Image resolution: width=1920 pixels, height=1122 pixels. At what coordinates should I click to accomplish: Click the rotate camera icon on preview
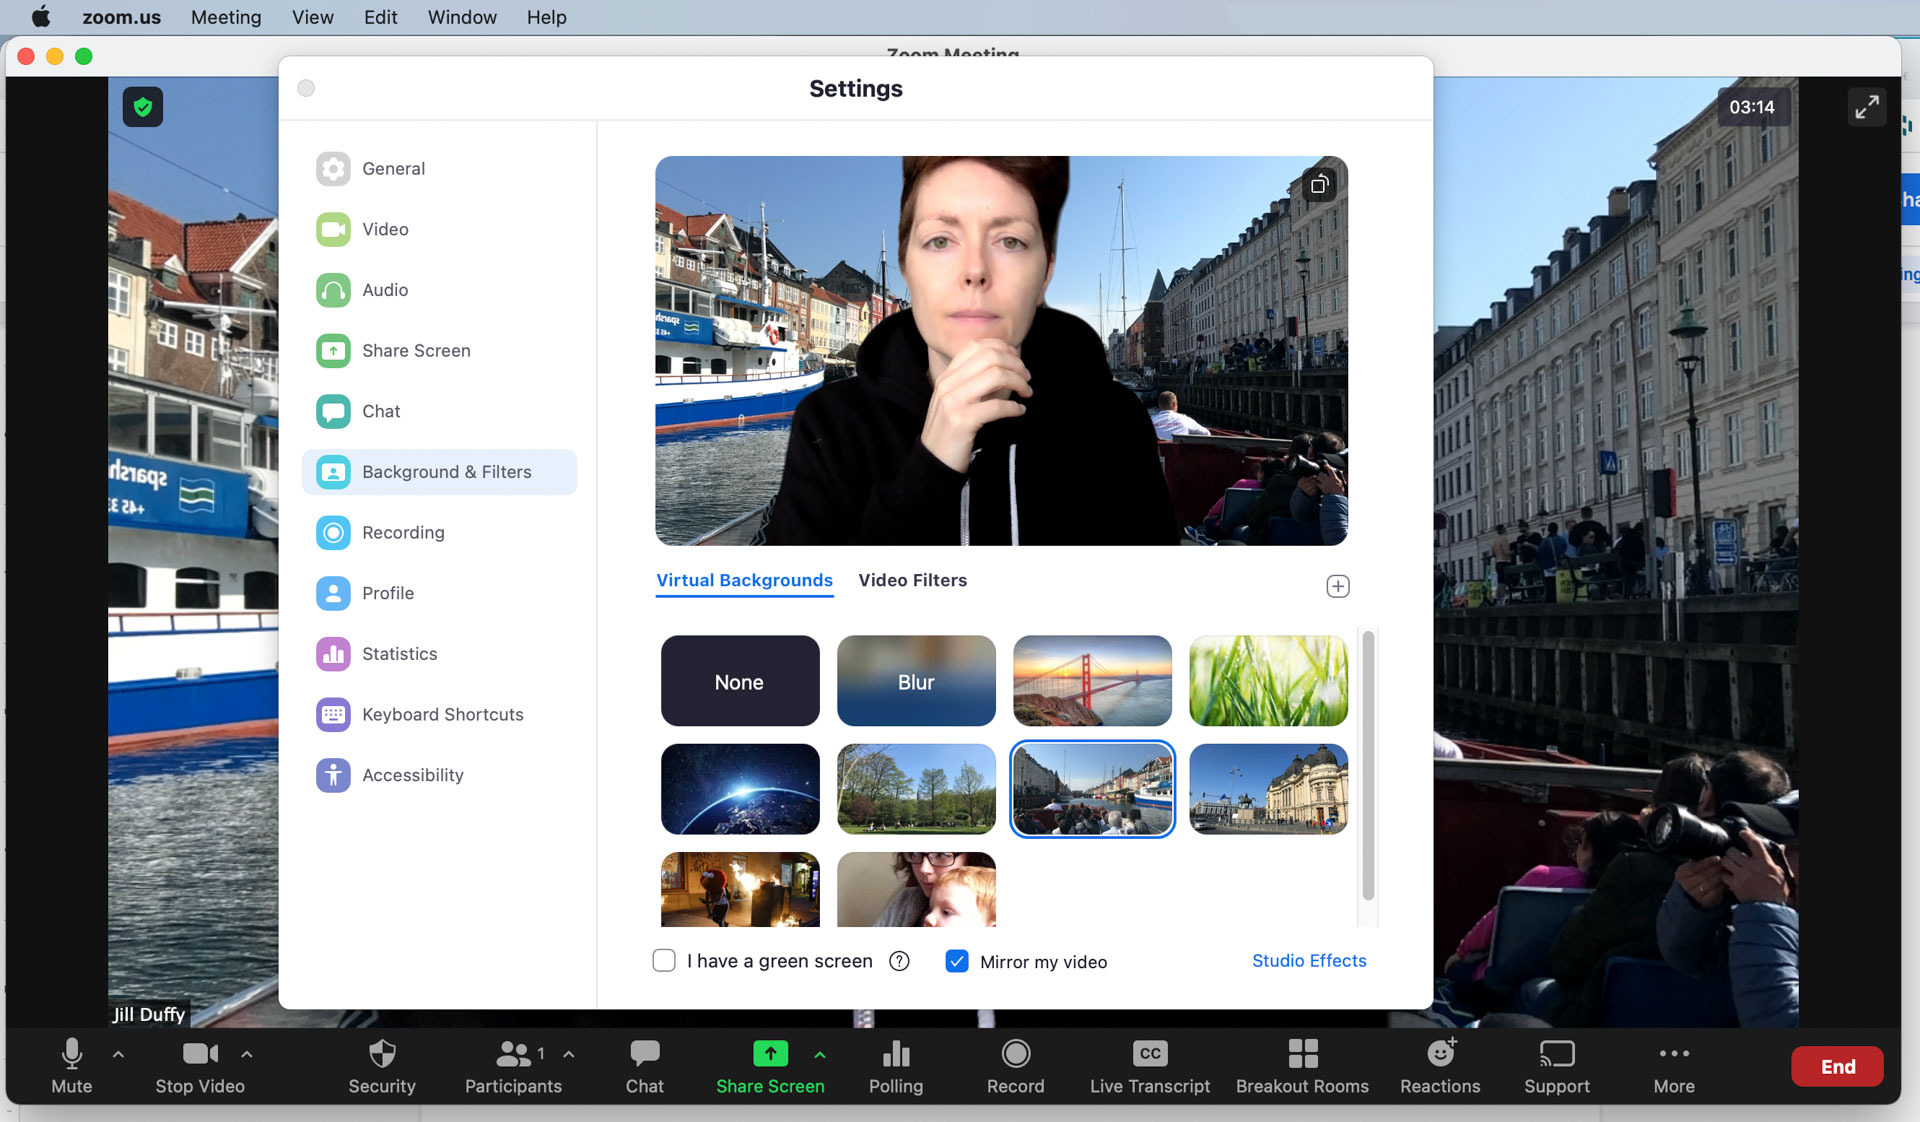(1319, 184)
